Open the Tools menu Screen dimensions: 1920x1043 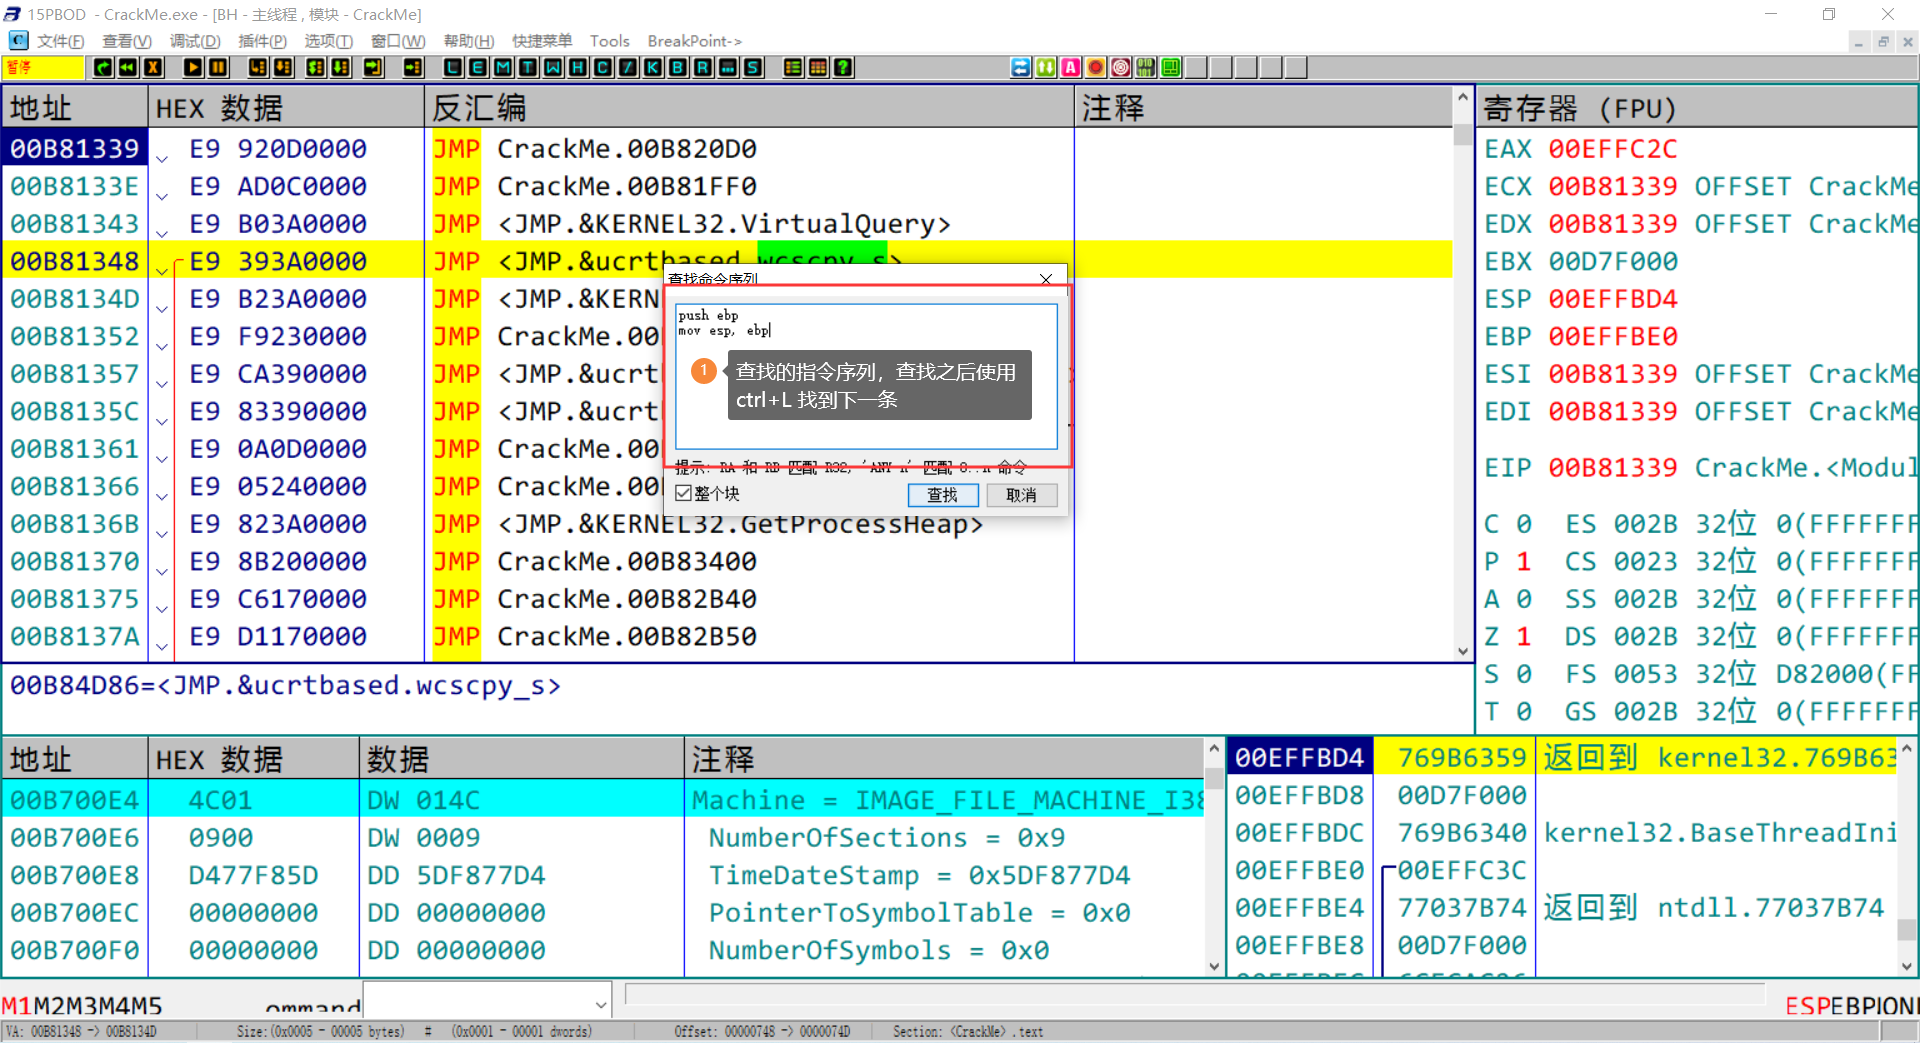(610, 41)
